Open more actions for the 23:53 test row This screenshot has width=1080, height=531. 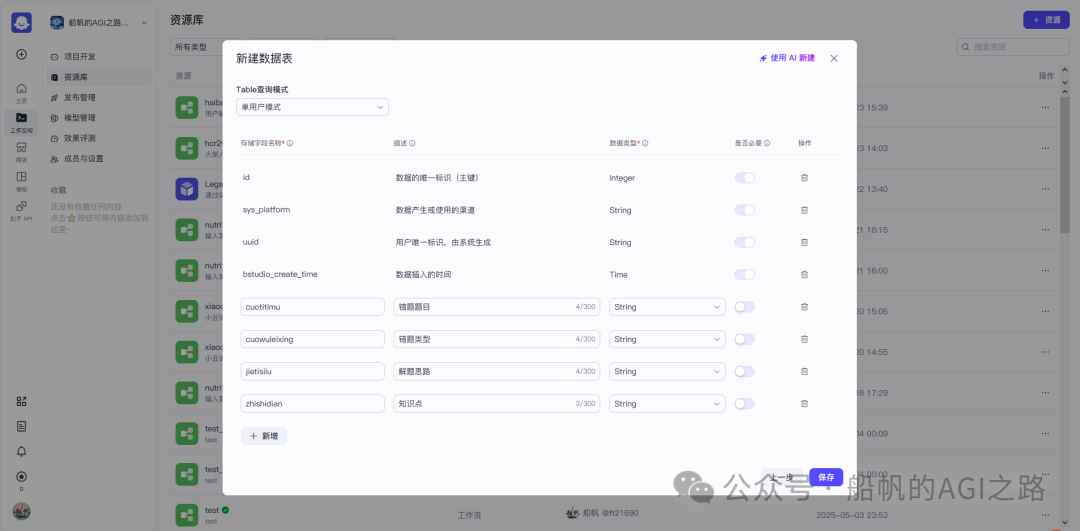(x=1045, y=514)
